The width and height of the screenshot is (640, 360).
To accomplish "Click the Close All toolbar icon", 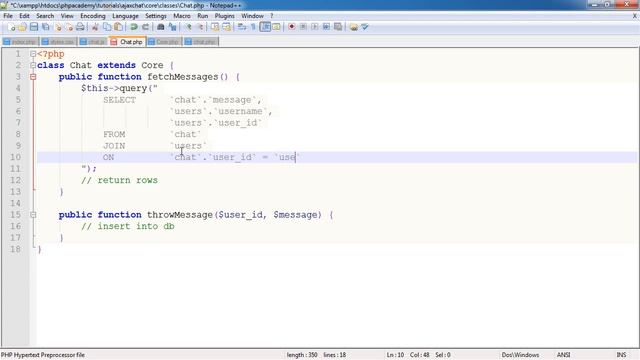I will [69, 27].
